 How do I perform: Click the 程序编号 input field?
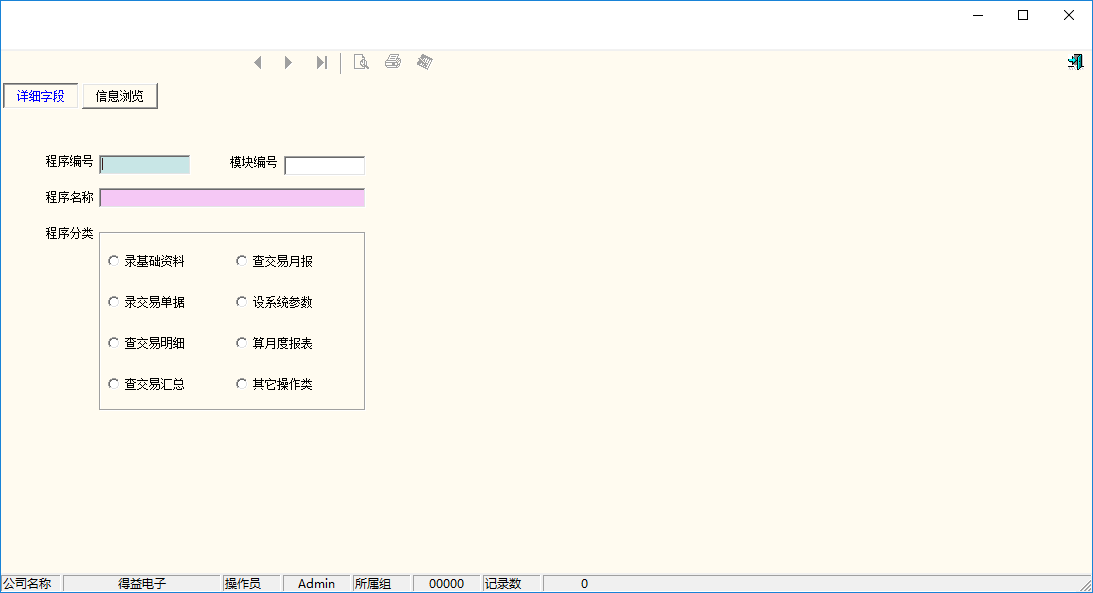click(x=145, y=165)
